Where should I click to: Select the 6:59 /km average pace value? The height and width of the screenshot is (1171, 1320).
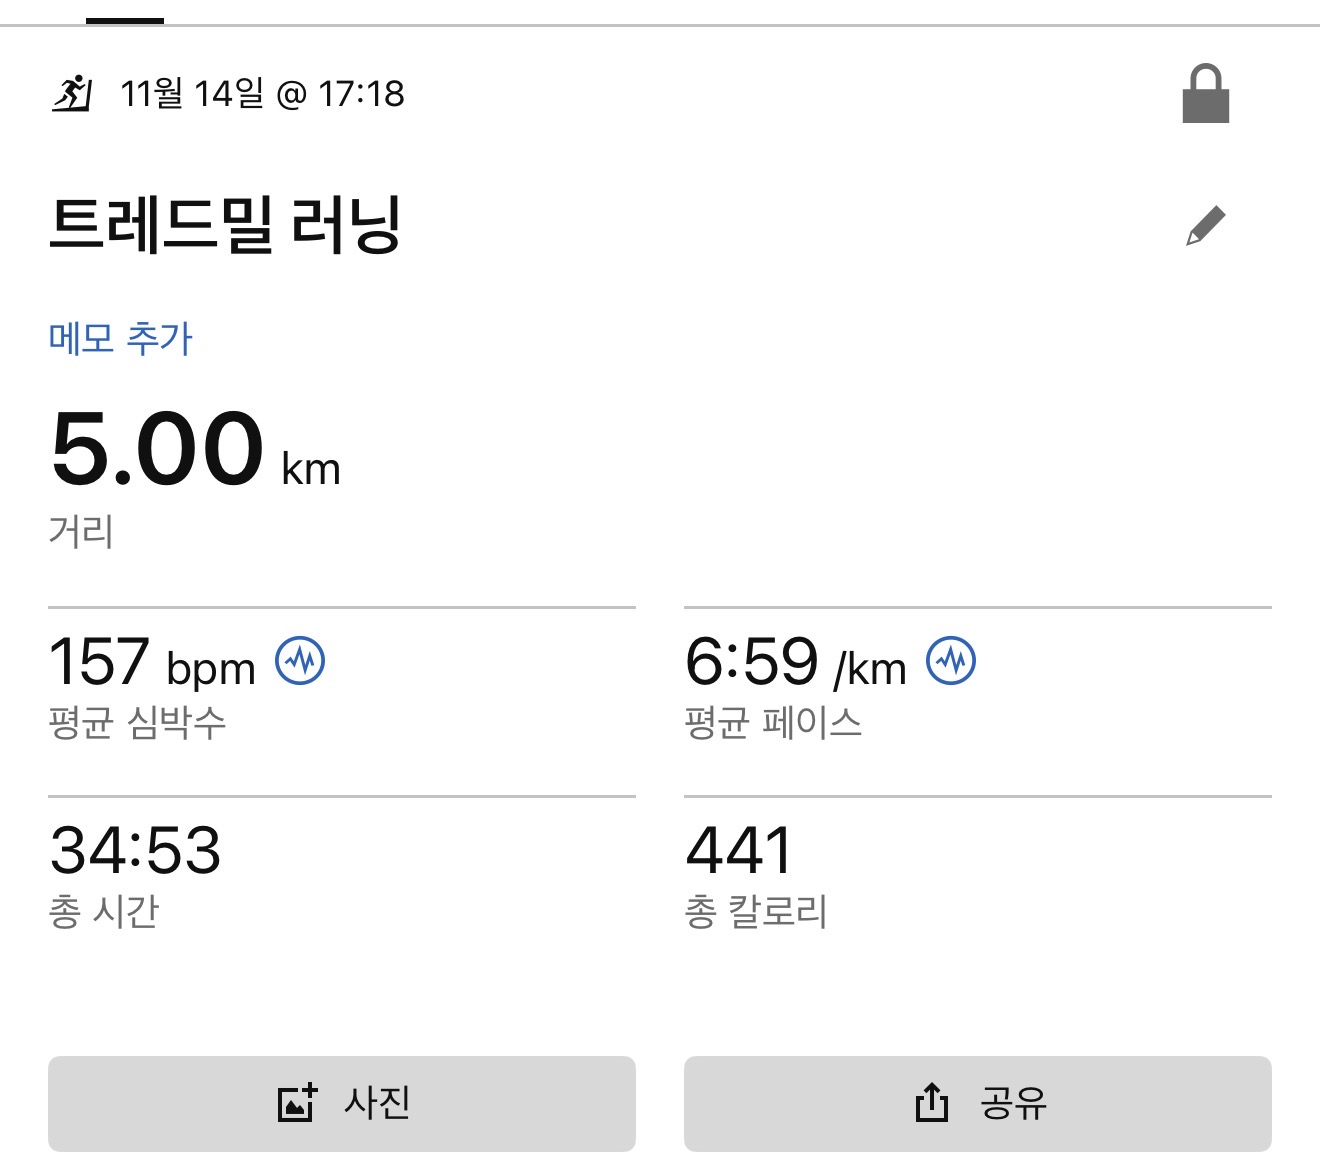pos(795,663)
